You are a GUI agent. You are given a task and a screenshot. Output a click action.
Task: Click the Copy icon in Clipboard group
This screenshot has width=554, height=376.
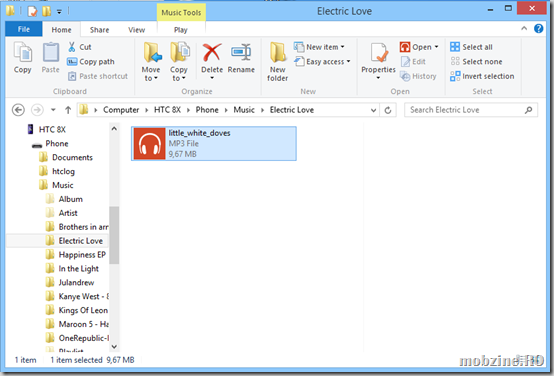tap(23, 57)
